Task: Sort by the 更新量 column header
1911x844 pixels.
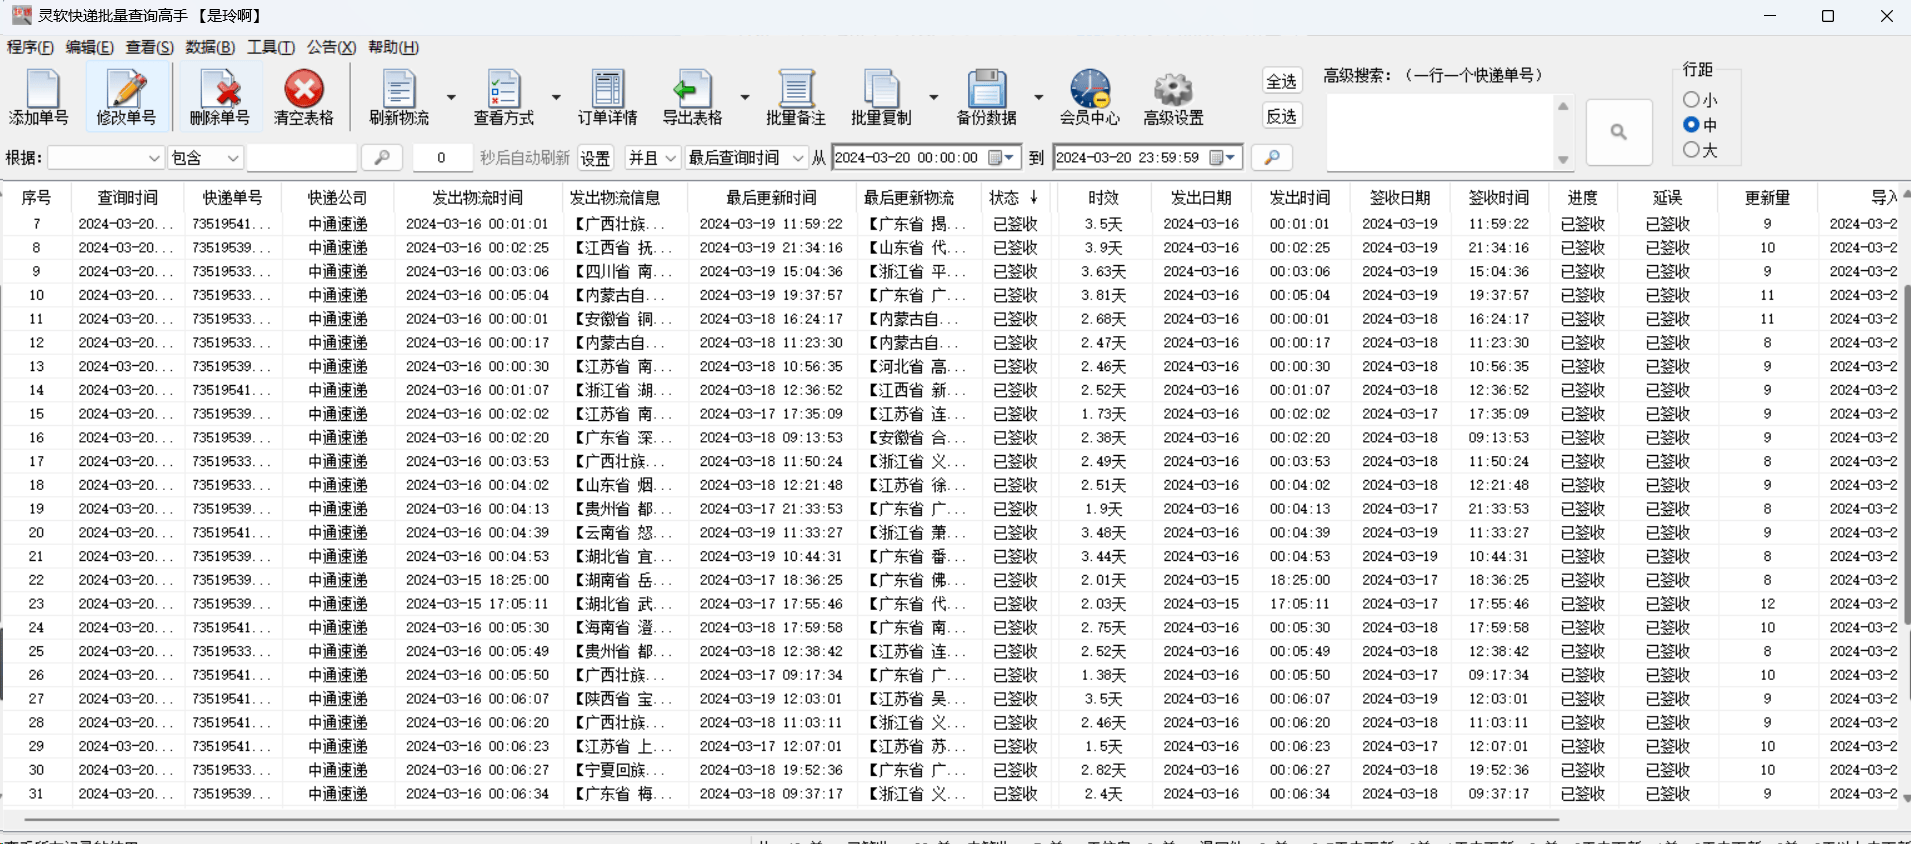Action: click(1767, 198)
